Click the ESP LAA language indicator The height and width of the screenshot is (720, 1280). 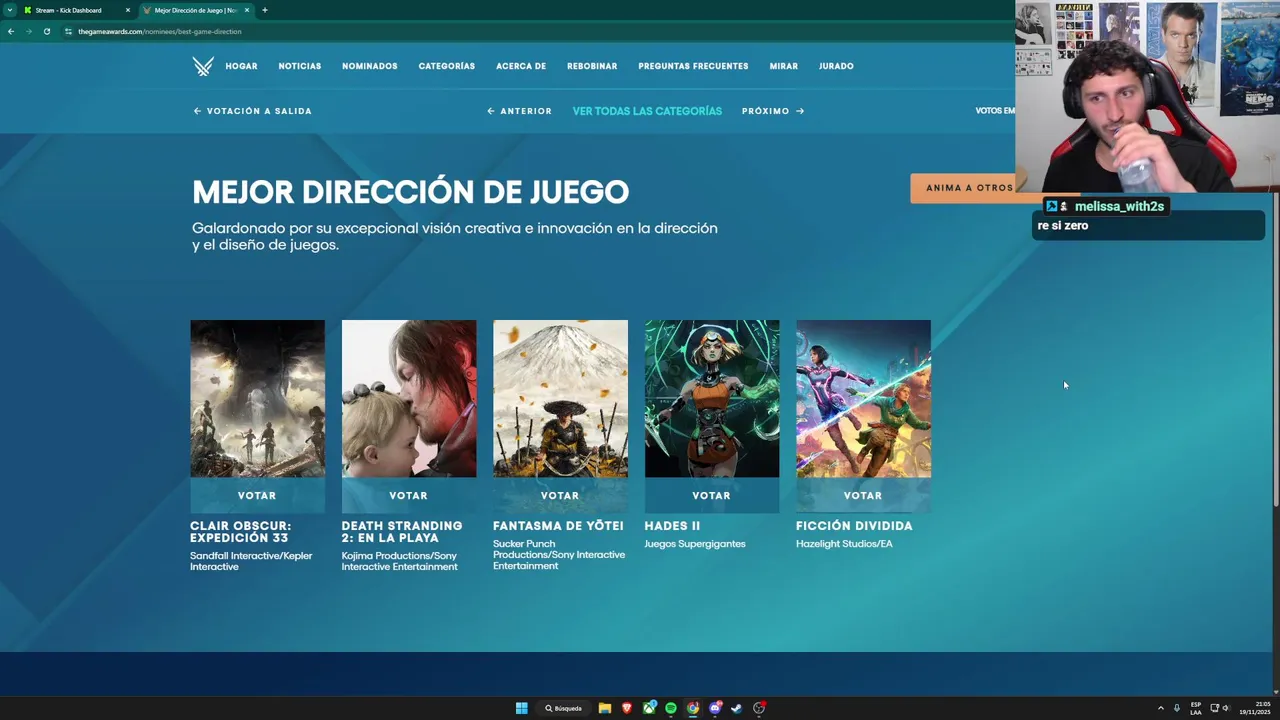(x=1196, y=708)
